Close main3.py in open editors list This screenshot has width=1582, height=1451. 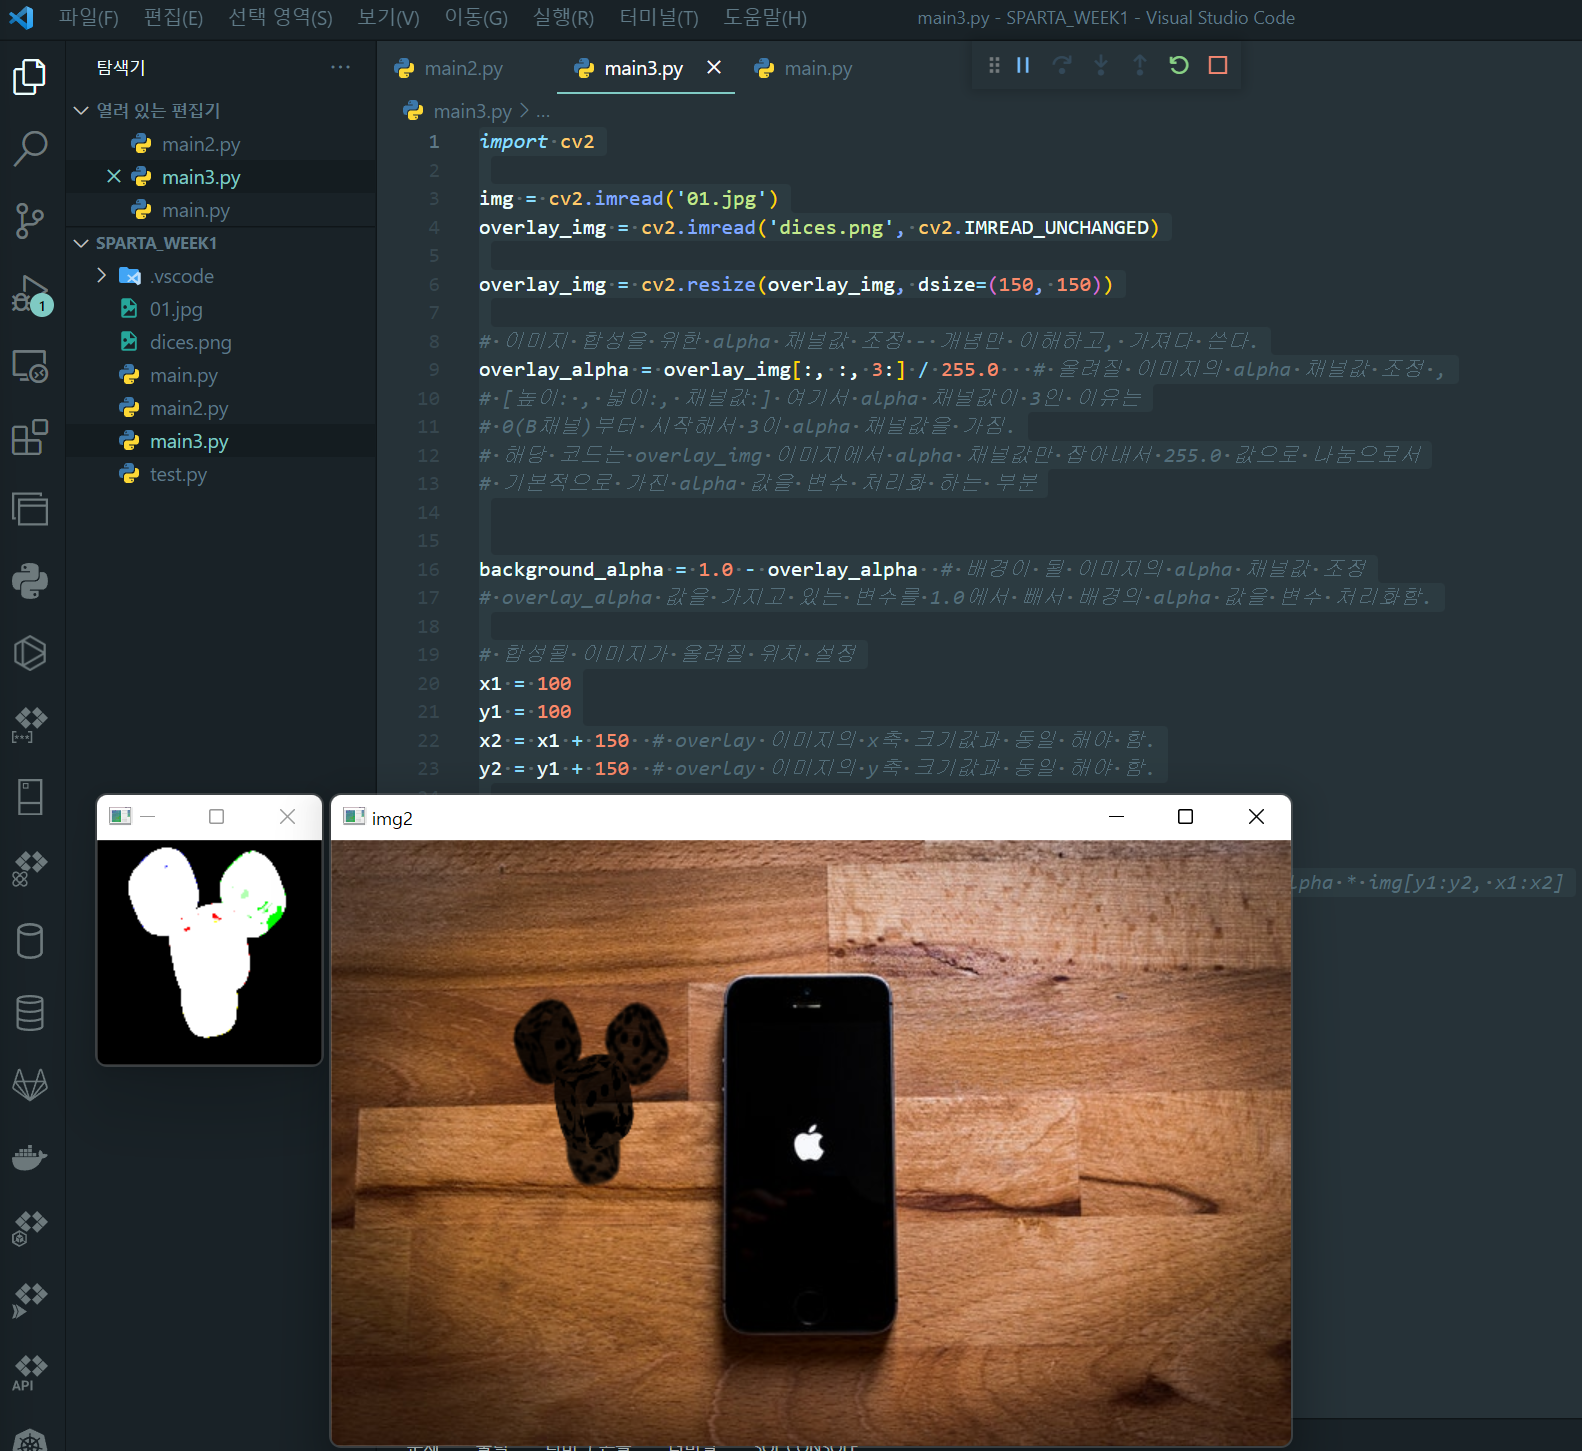pyautogui.click(x=114, y=177)
